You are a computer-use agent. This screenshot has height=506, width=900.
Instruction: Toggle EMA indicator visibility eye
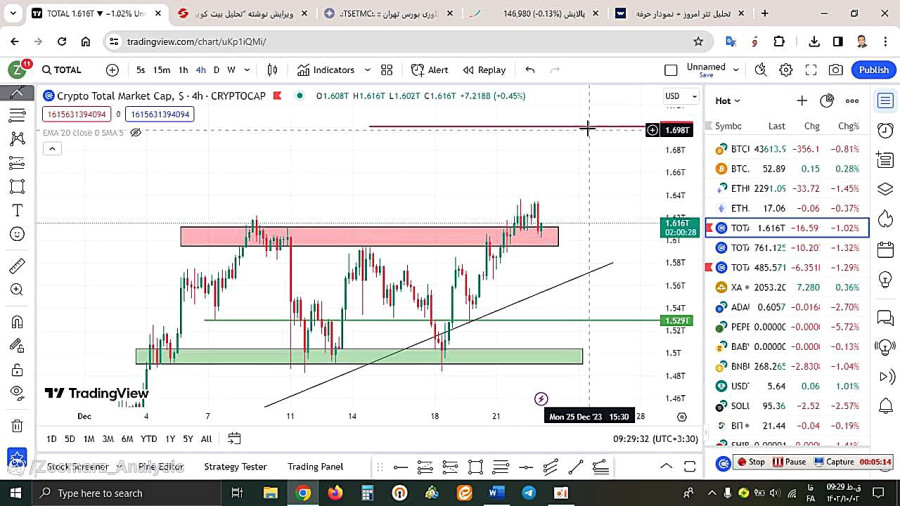pos(135,133)
